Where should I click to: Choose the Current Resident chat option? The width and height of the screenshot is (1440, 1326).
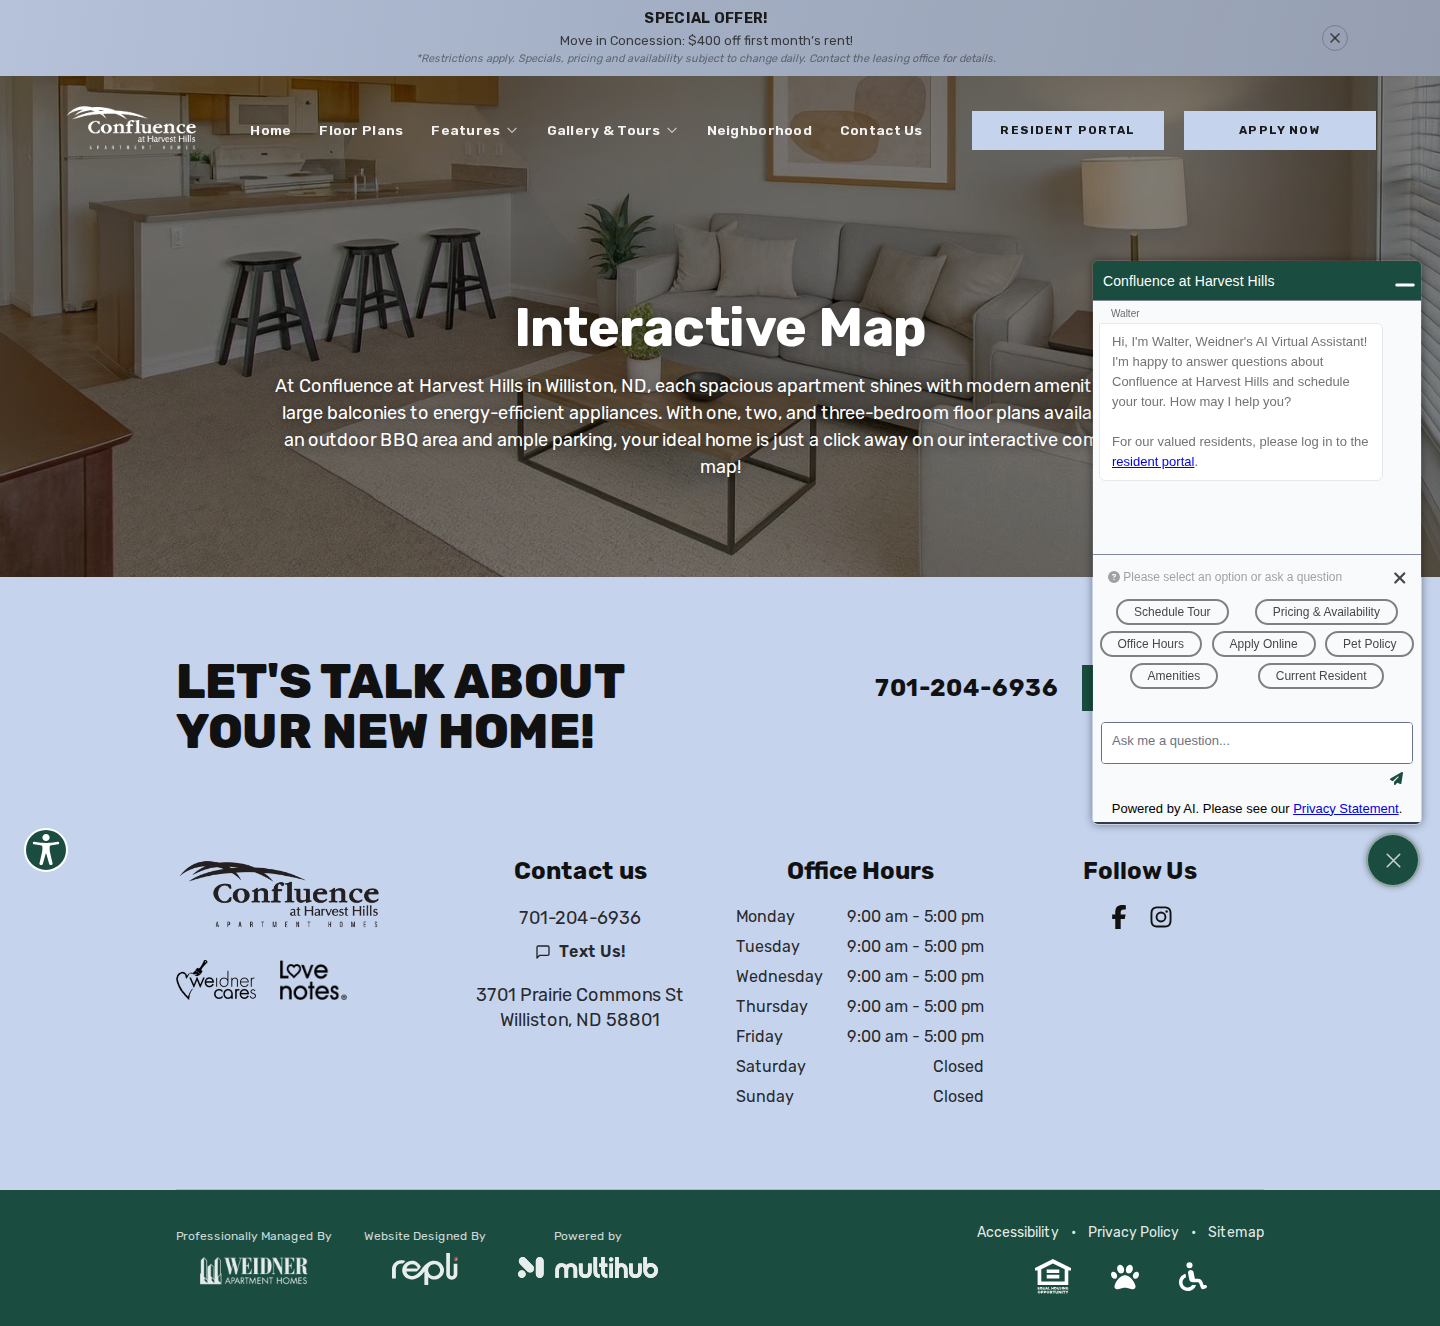1321,676
